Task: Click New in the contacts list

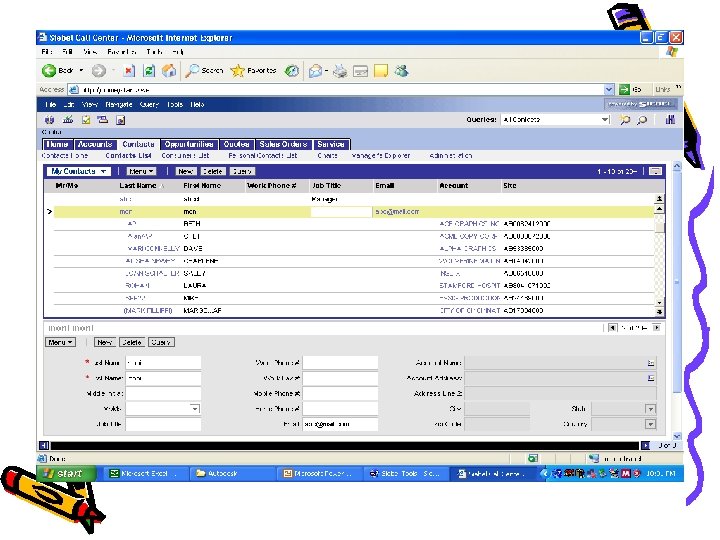Action: (x=186, y=171)
